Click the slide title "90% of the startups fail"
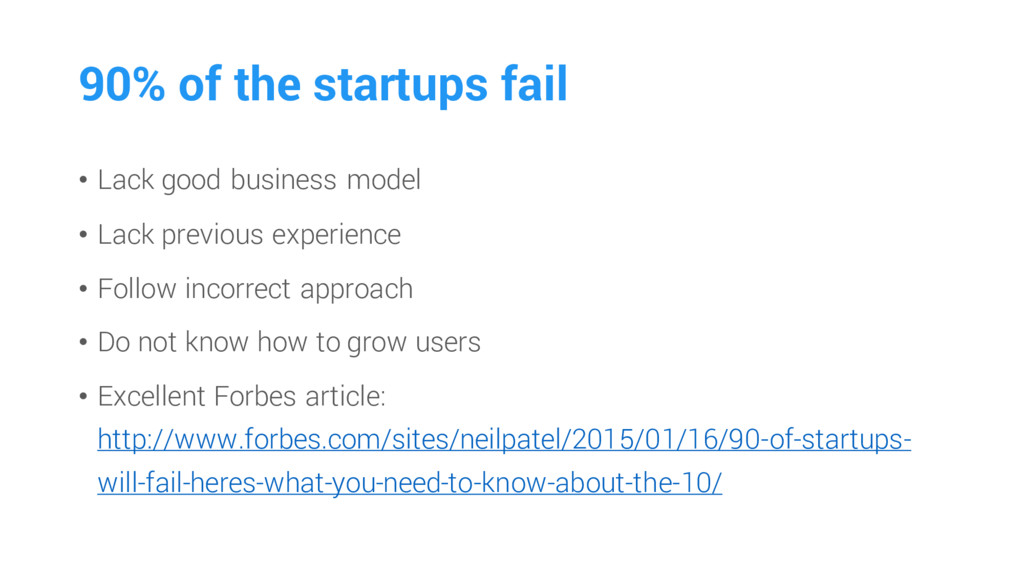Viewport: 1024px width, 576px height. point(323,85)
